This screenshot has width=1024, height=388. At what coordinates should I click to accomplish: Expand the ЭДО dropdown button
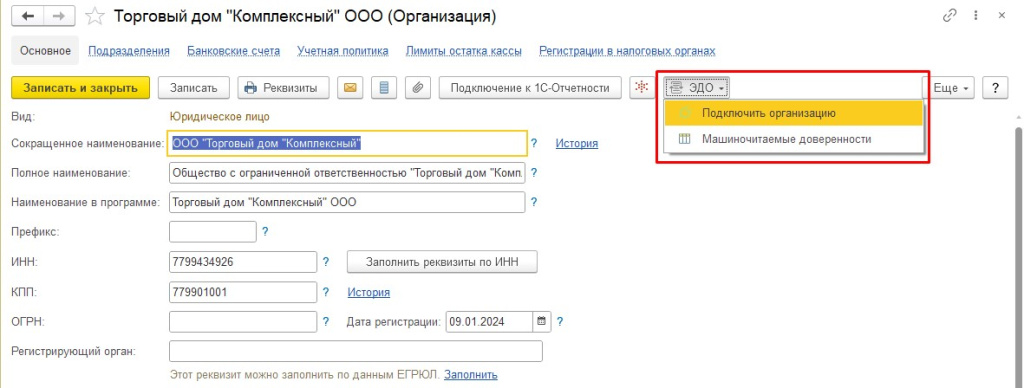pos(697,88)
